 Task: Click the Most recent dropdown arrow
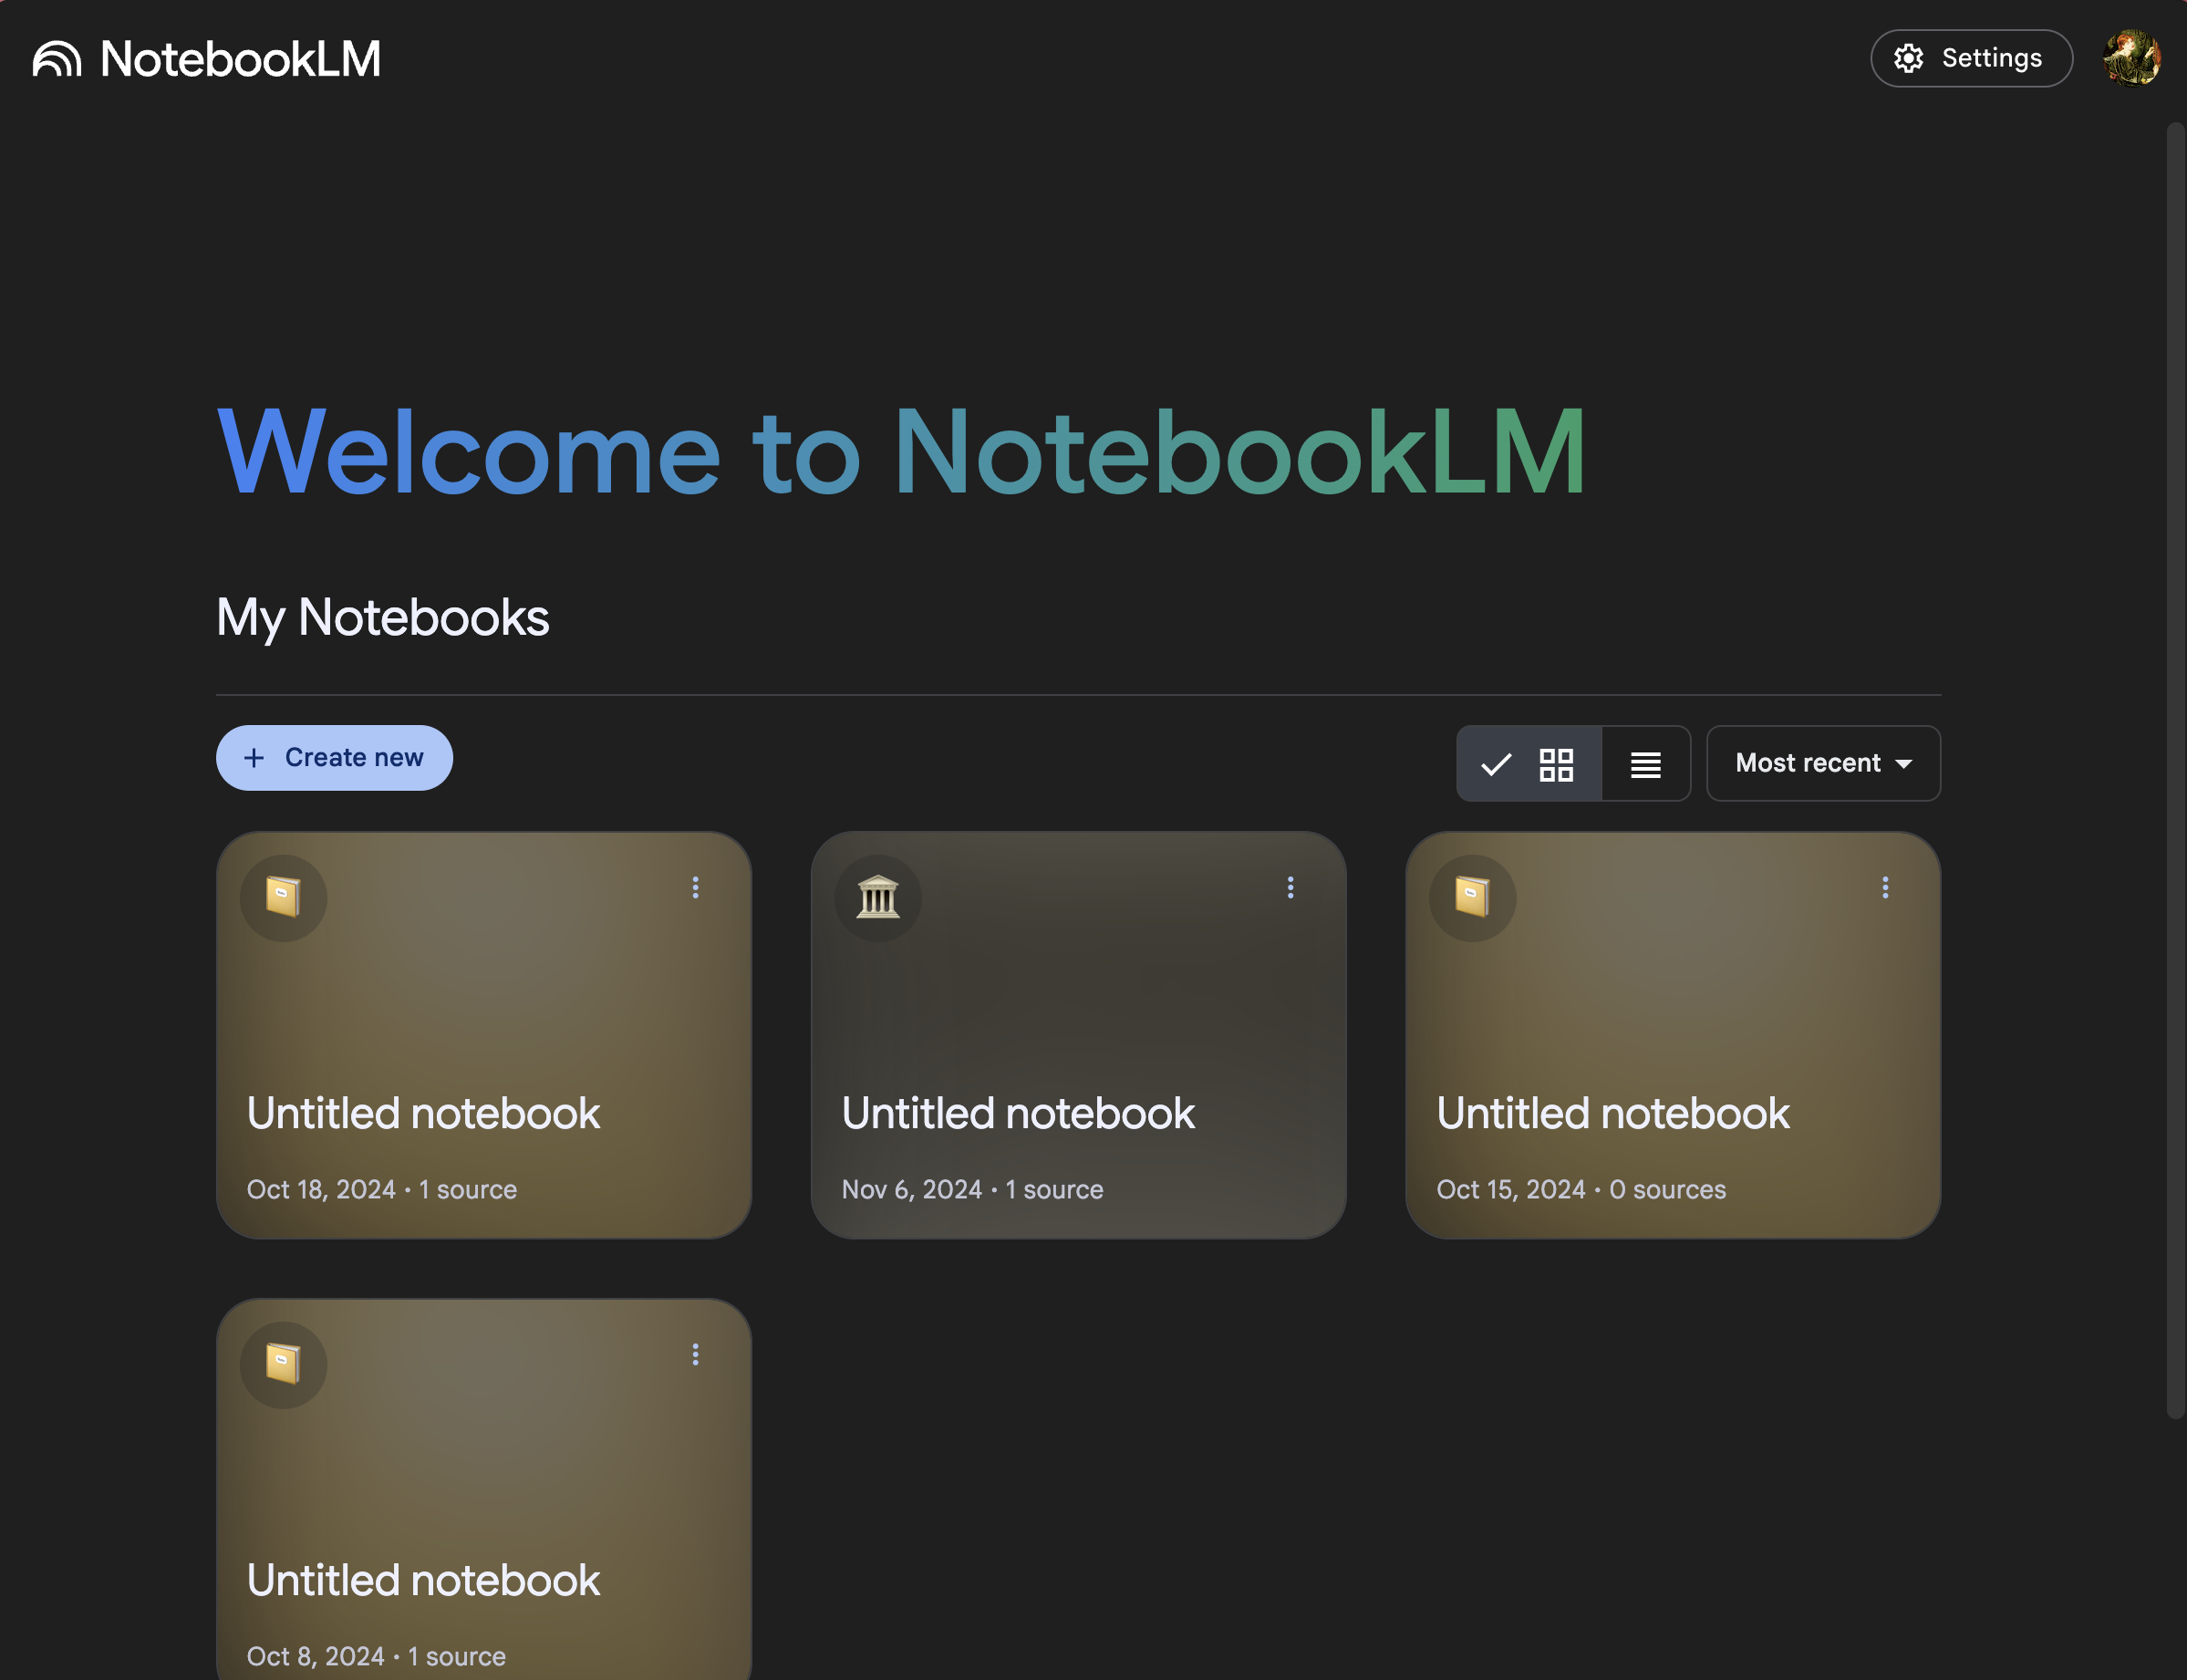tap(1904, 764)
